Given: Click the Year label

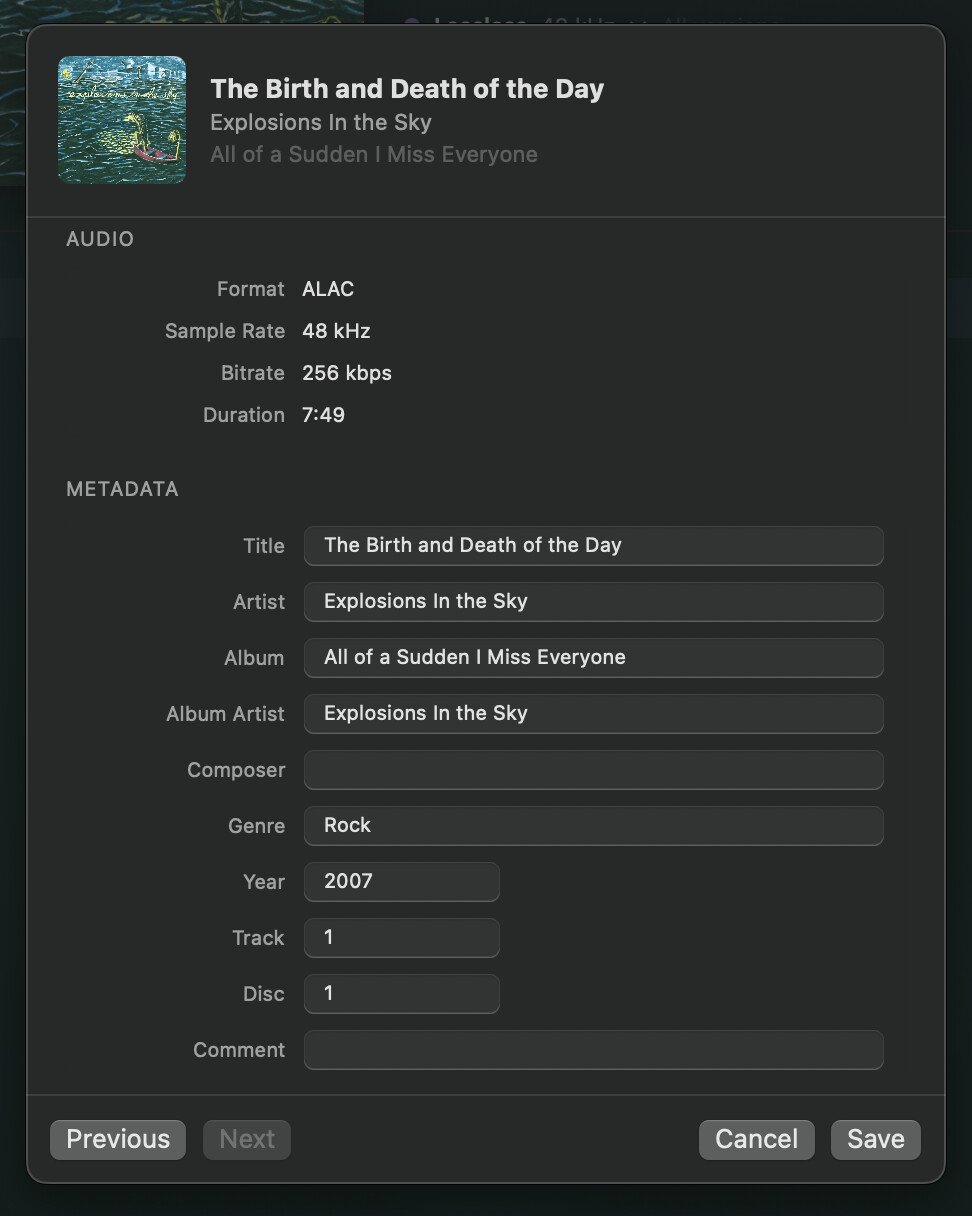Looking at the screenshot, I should (x=264, y=882).
